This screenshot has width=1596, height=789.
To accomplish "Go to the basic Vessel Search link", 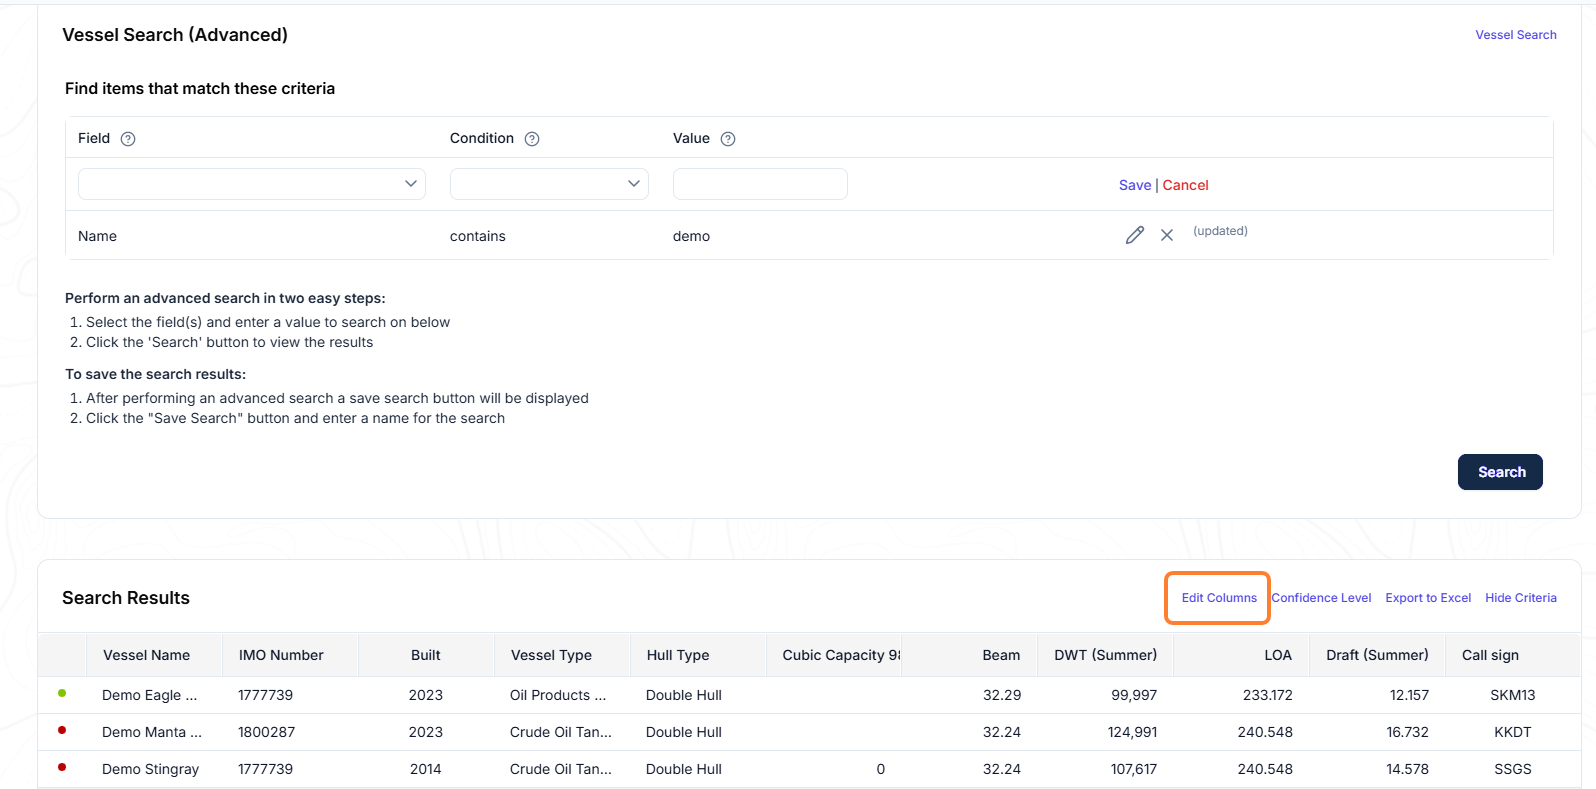I will tap(1516, 35).
